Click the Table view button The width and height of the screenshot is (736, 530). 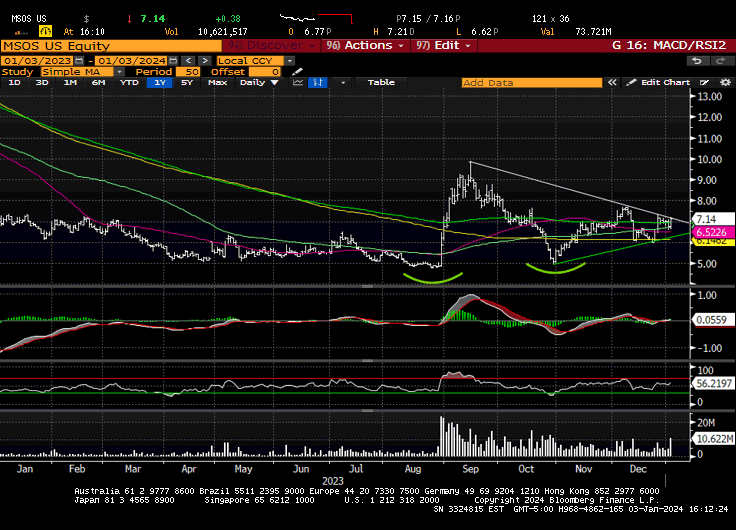click(x=381, y=83)
